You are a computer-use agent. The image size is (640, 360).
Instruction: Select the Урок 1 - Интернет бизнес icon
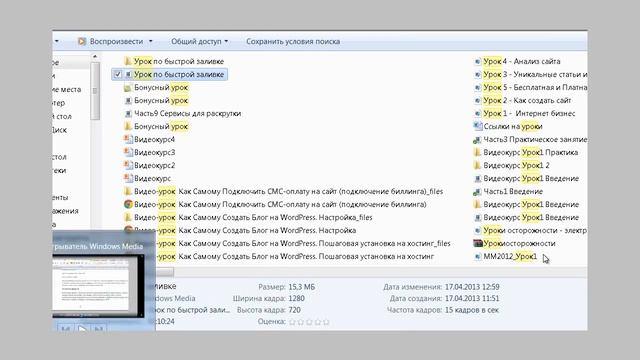coord(477,113)
